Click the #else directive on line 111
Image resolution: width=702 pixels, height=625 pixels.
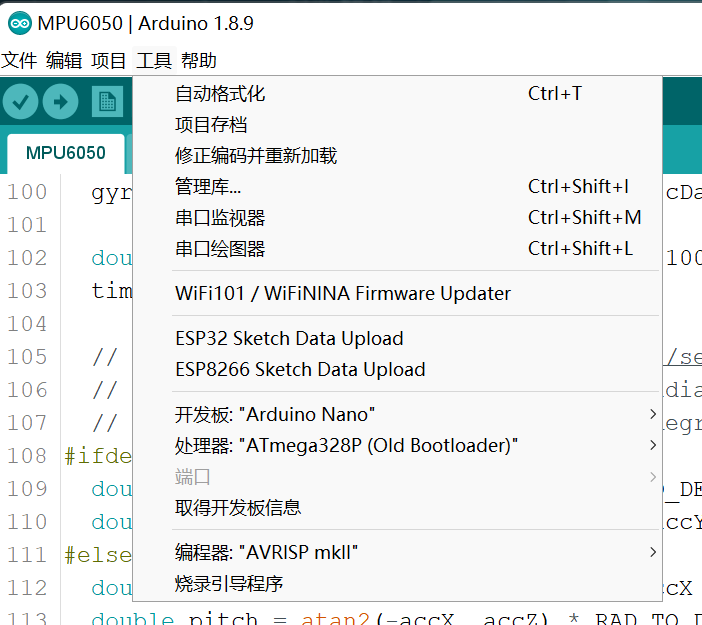click(x=98, y=555)
